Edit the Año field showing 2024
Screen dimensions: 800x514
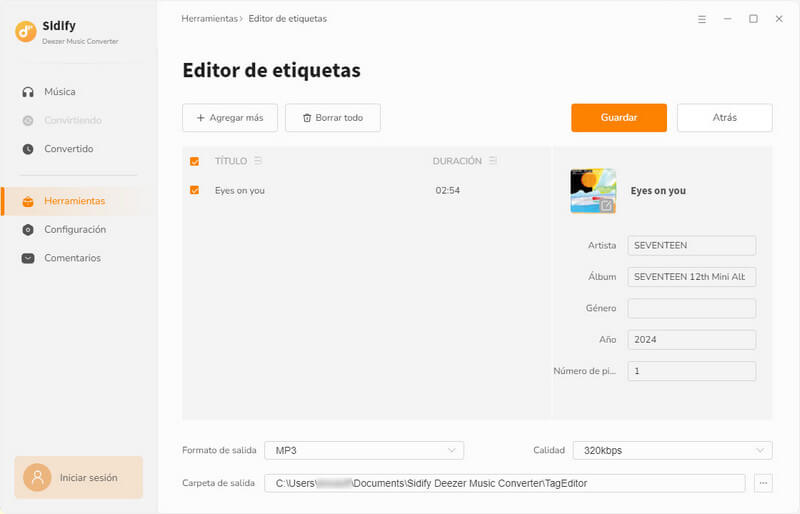pyautogui.click(x=691, y=340)
